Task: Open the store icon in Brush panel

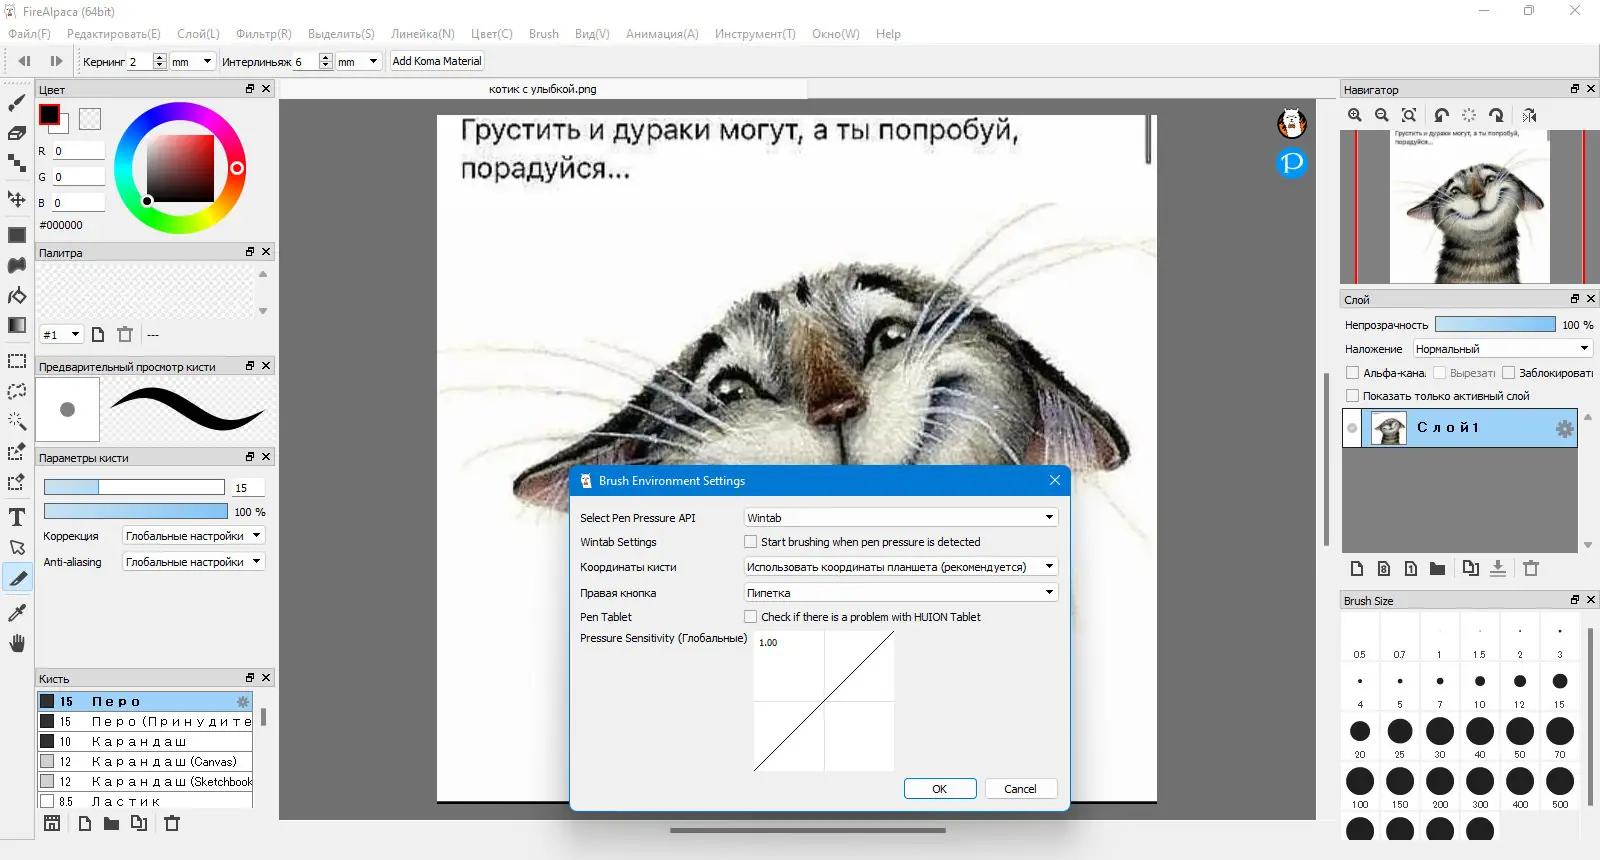Action: tap(52, 823)
